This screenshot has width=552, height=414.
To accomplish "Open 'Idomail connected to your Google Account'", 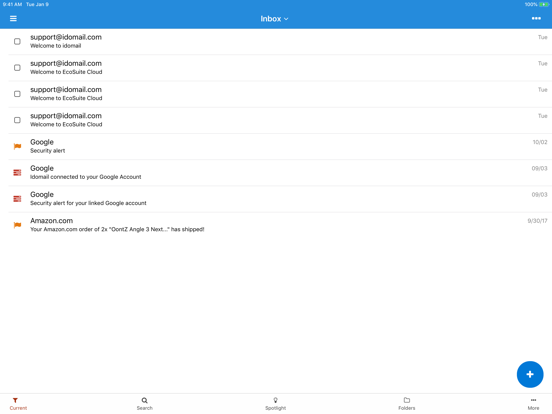I will 280,172.
